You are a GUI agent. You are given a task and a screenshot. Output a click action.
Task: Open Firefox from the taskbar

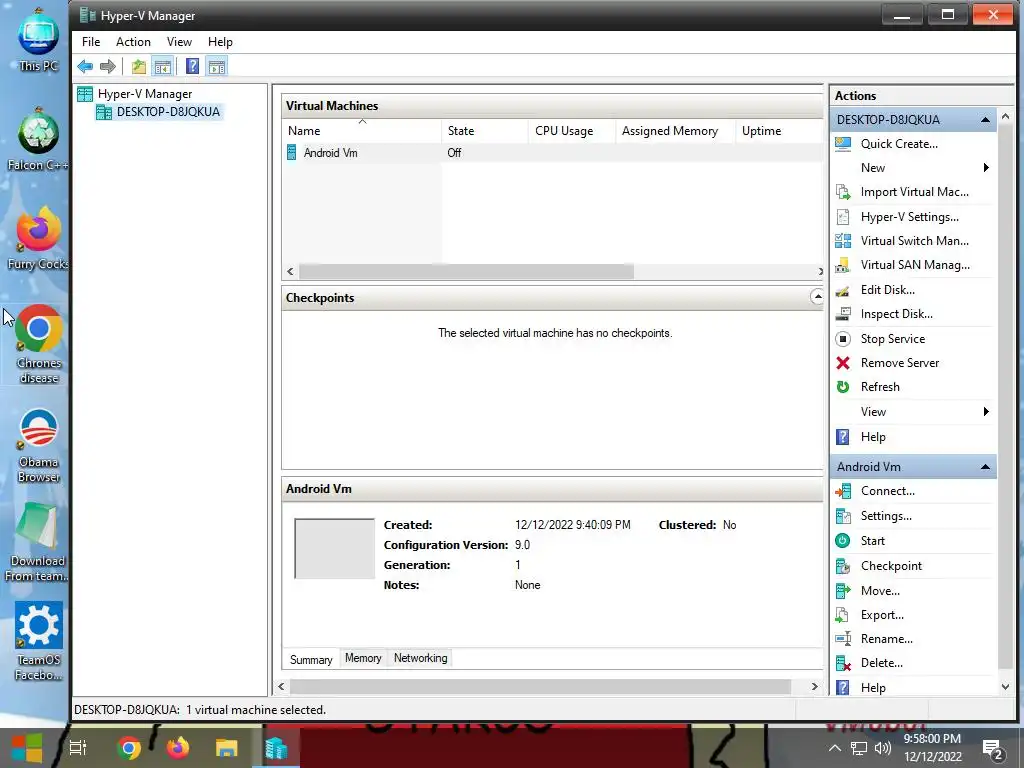[178, 748]
